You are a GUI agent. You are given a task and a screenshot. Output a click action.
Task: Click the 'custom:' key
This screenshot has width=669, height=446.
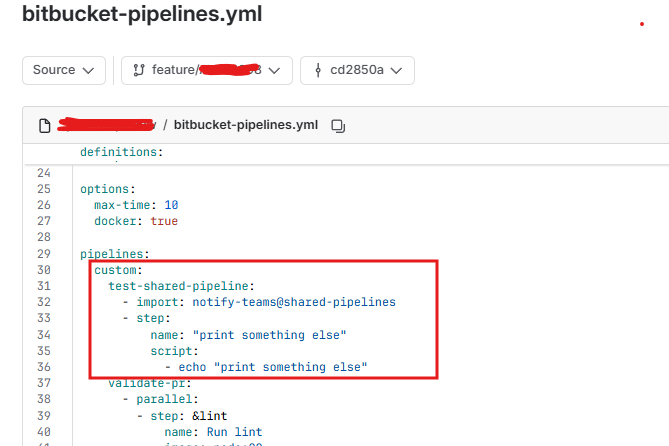[118, 270]
